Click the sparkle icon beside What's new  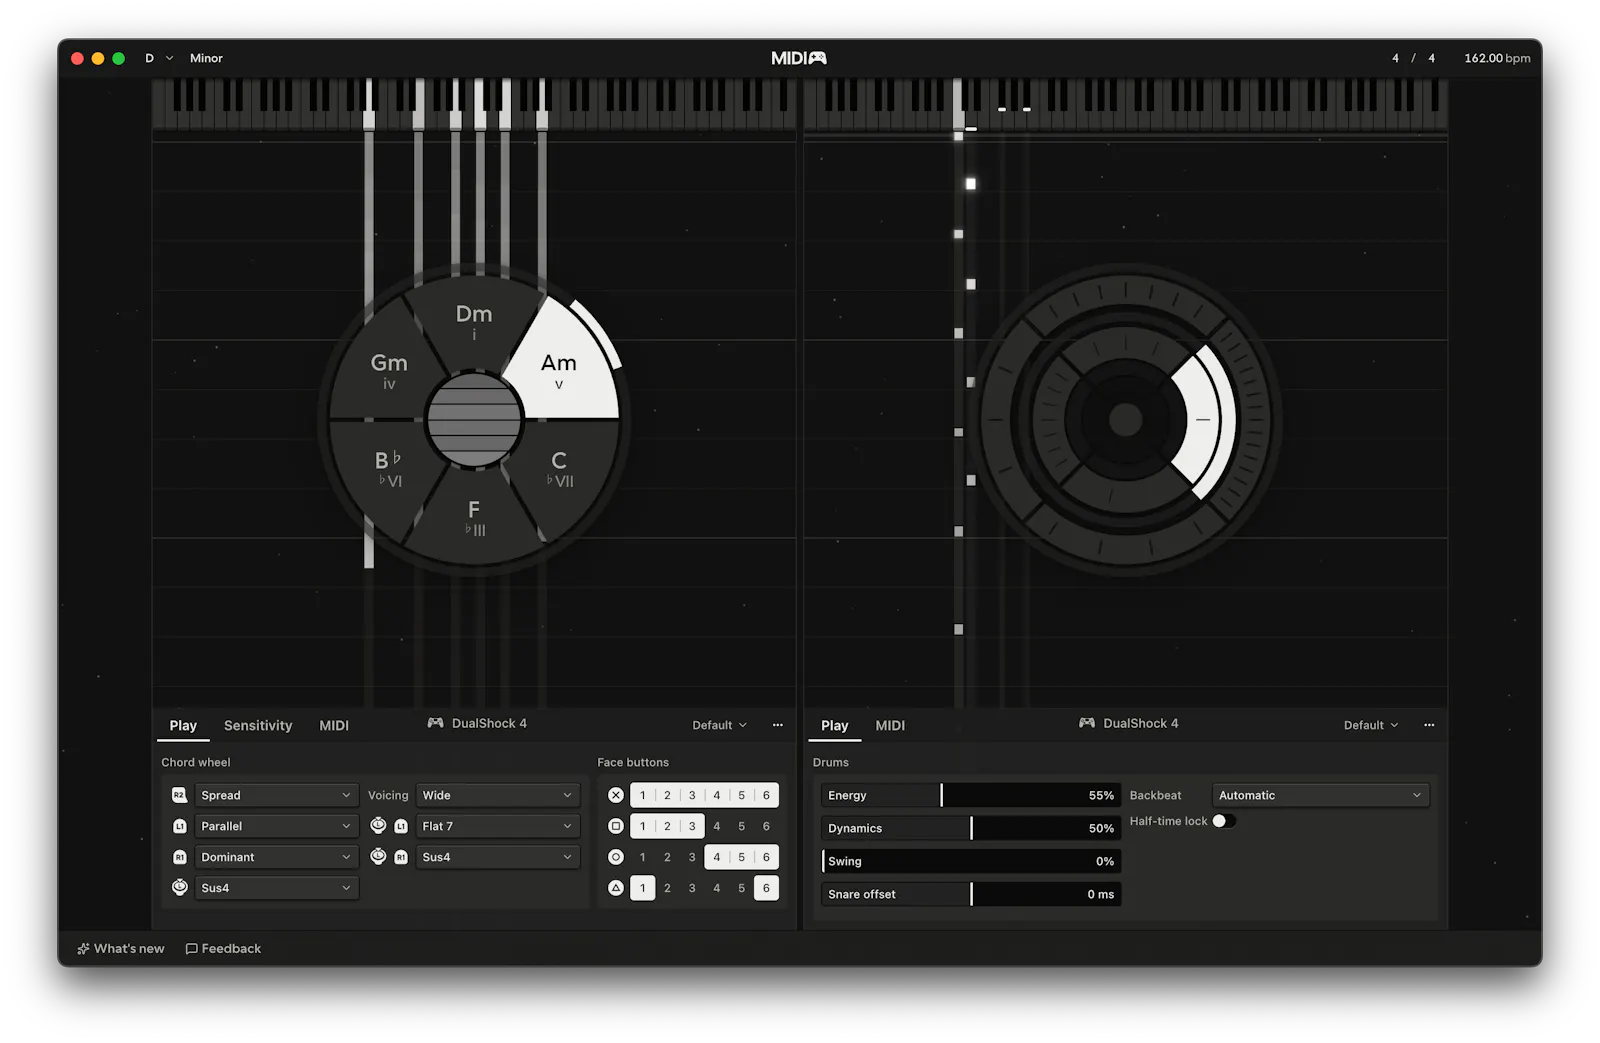tap(83, 949)
